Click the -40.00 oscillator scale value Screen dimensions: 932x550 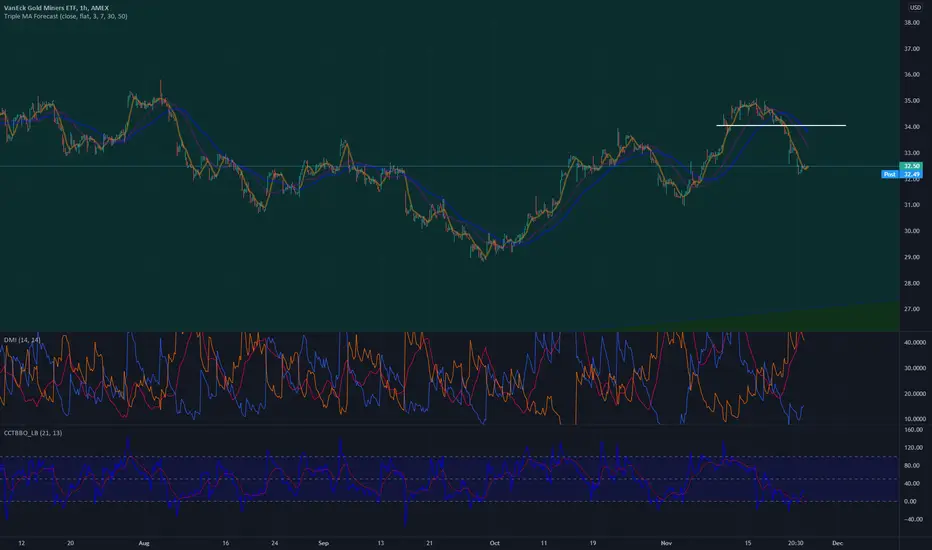pos(913,519)
